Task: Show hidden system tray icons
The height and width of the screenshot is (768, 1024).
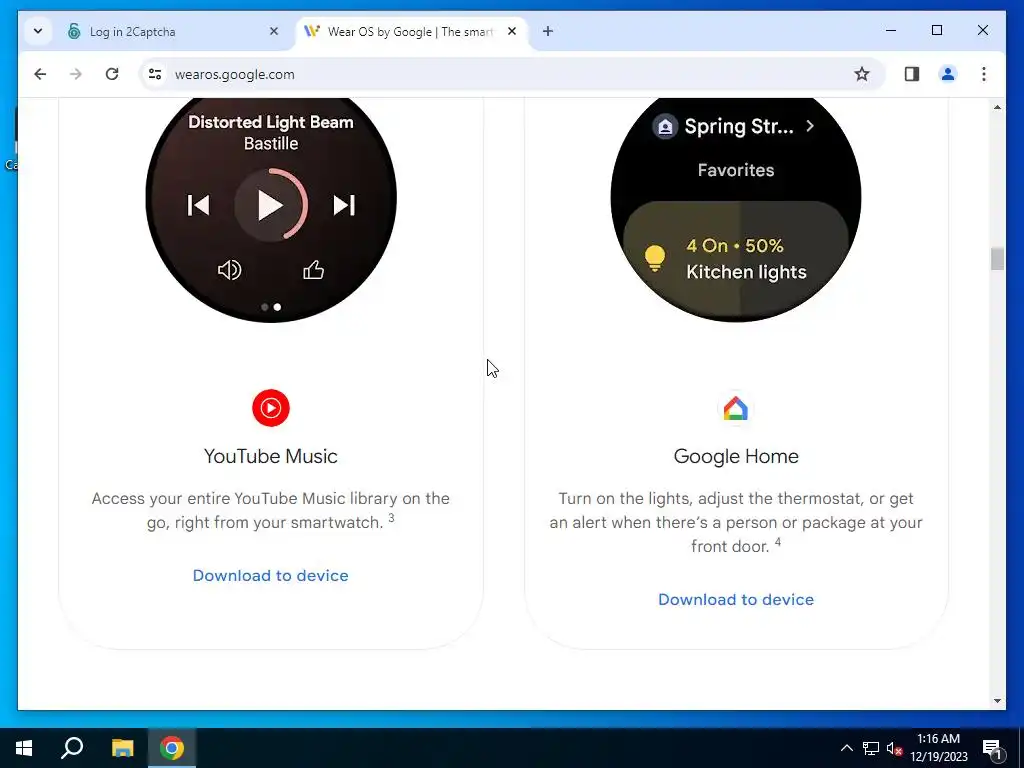Action: click(x=846, y=748)
